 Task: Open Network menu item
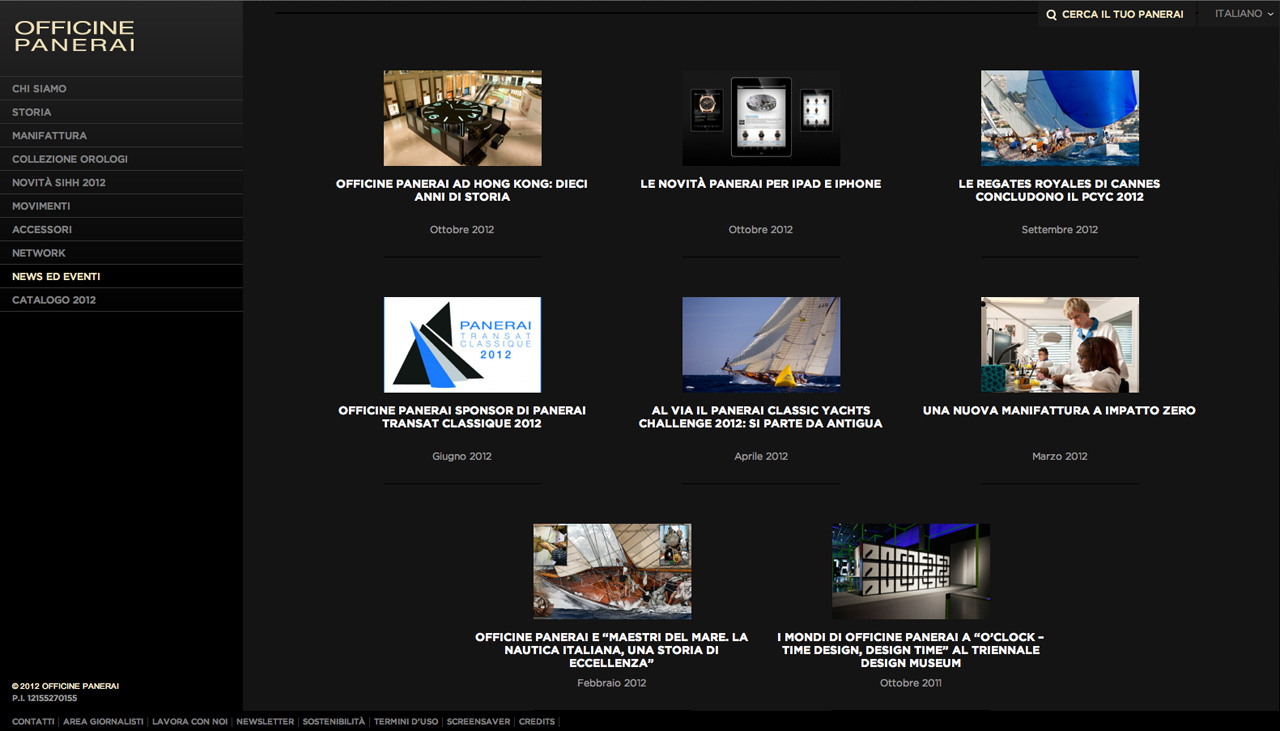[x=121, y=253]
